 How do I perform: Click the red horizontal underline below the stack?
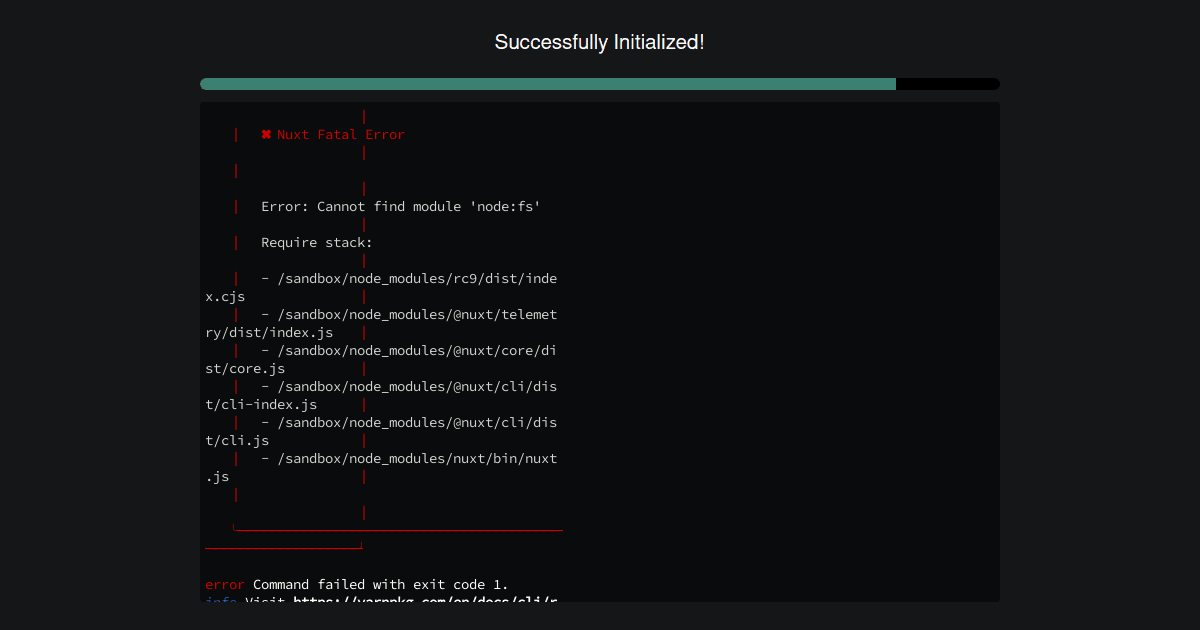(400, 529)
